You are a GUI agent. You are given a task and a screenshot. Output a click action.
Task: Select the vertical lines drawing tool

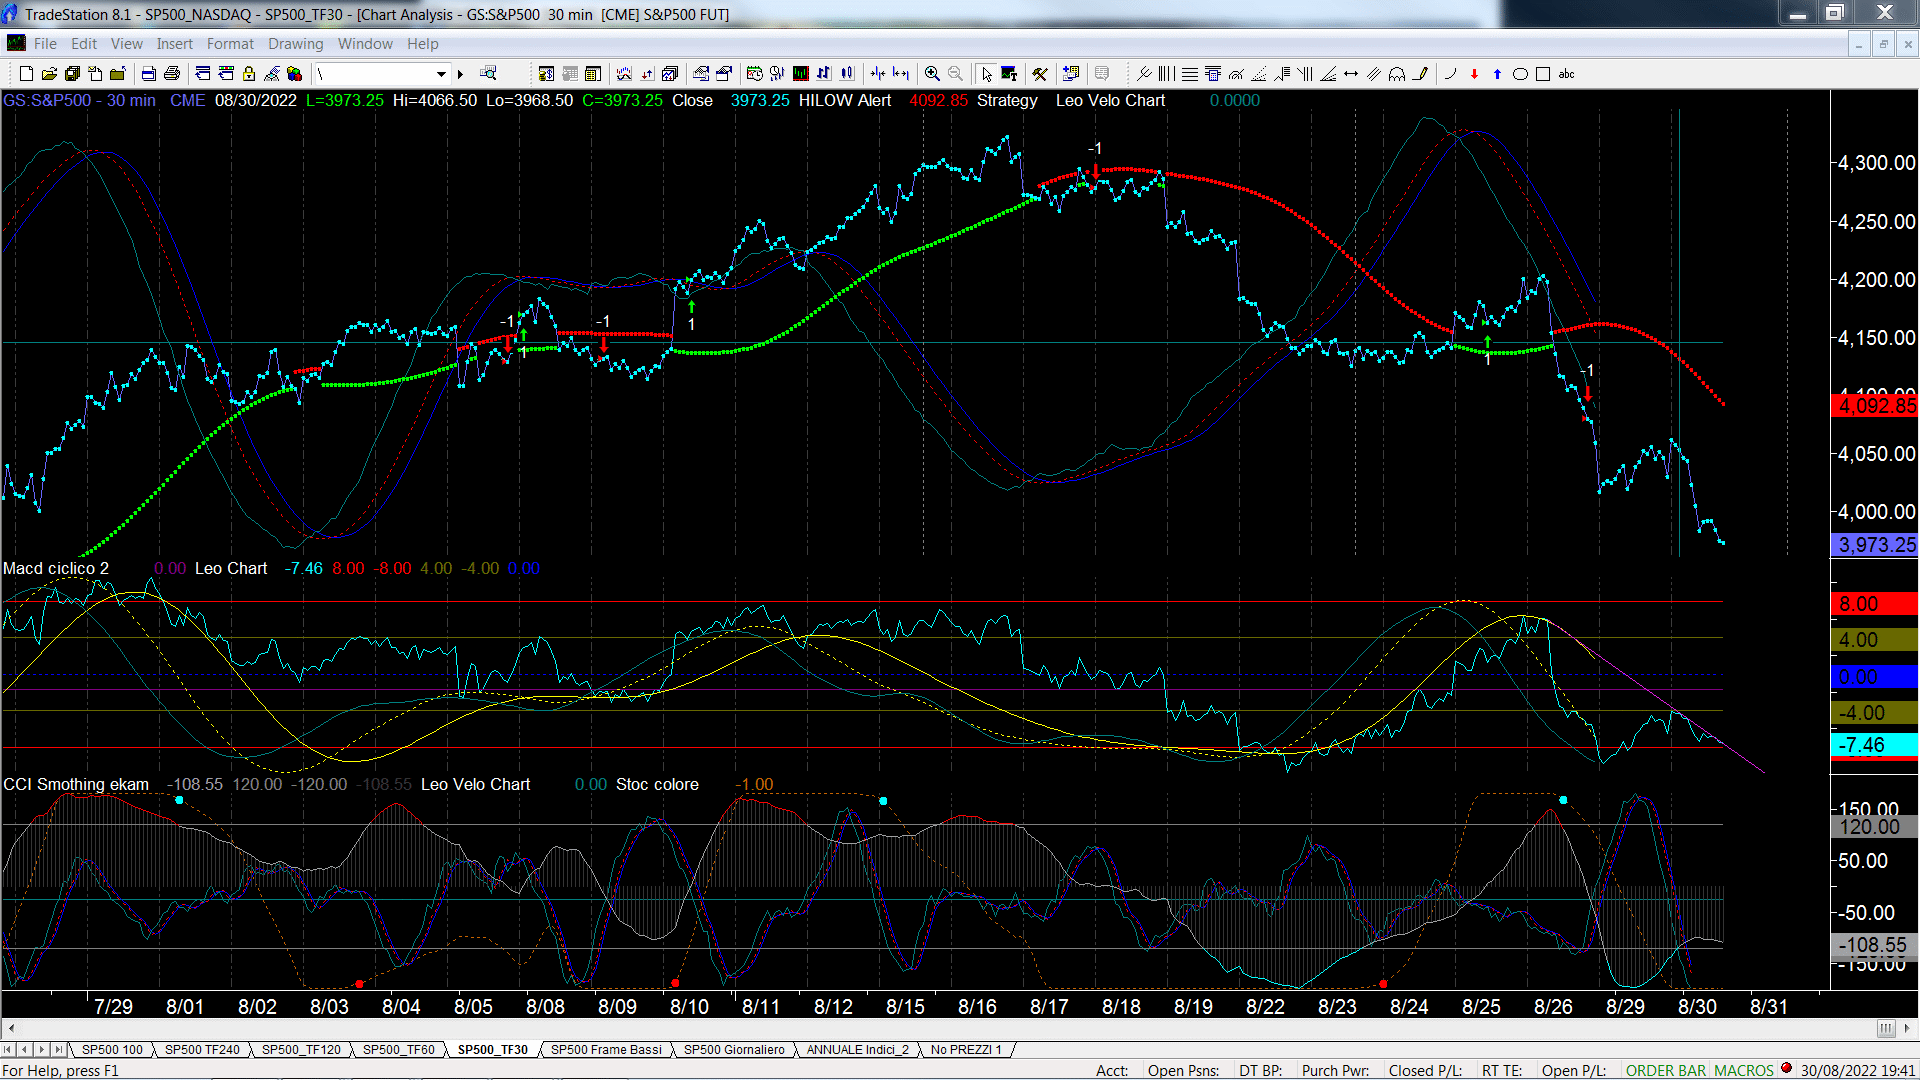point(1166,74)
